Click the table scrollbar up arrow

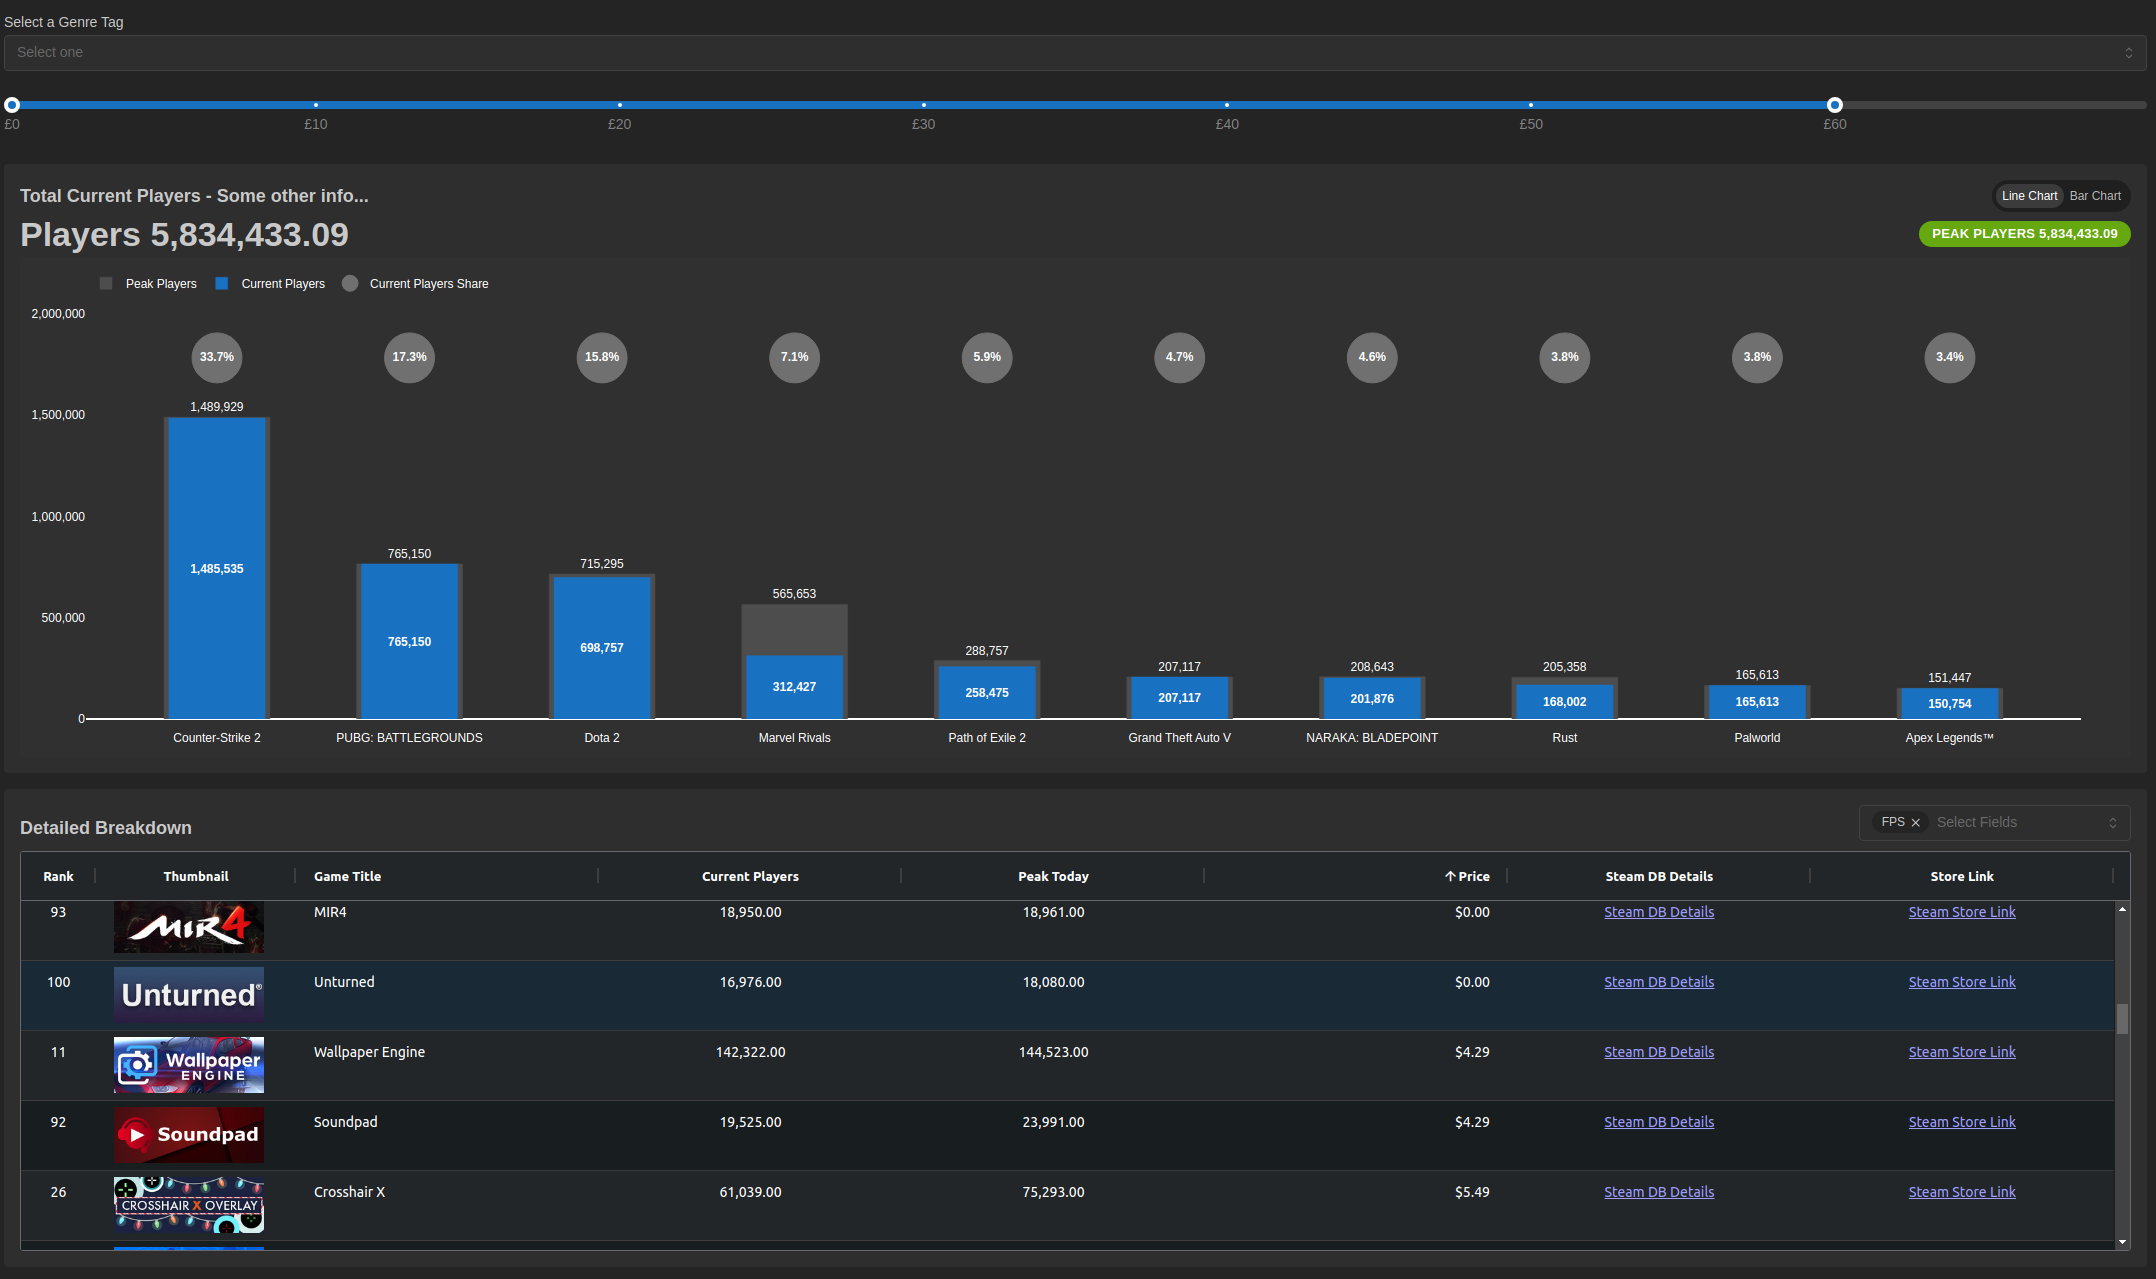click(x=2122, y=909)
